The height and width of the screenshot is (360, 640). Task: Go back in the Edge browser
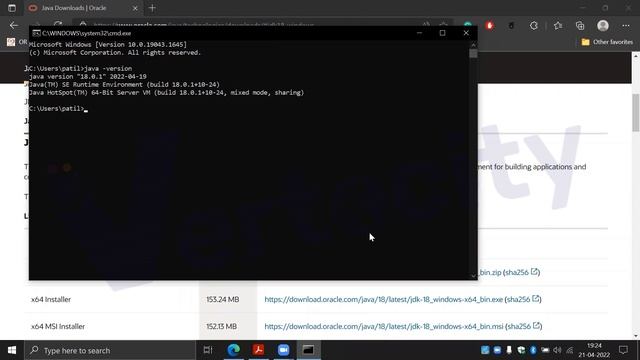point(14,25)
